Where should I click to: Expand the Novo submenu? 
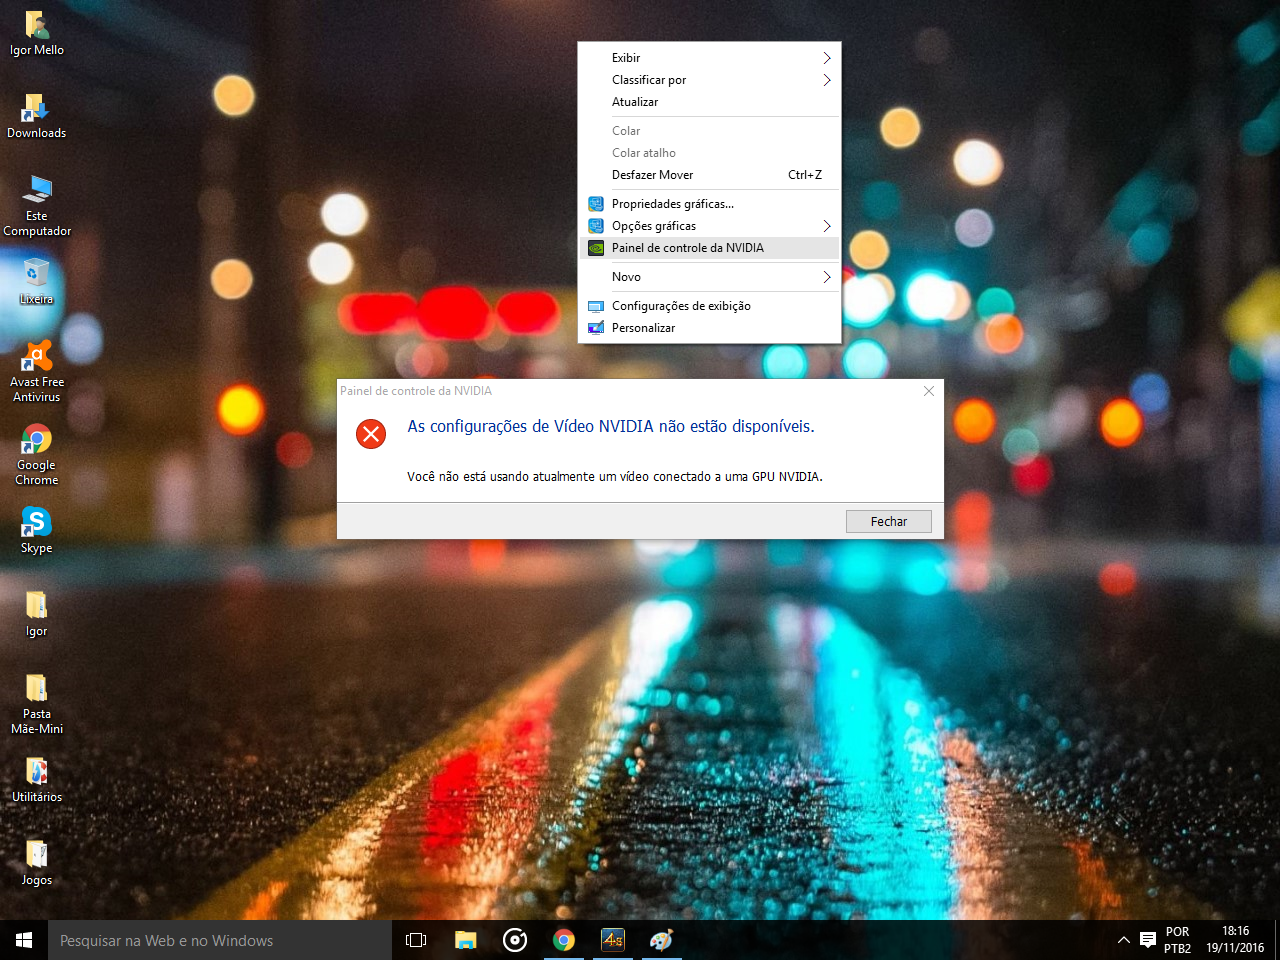[710, 277]
